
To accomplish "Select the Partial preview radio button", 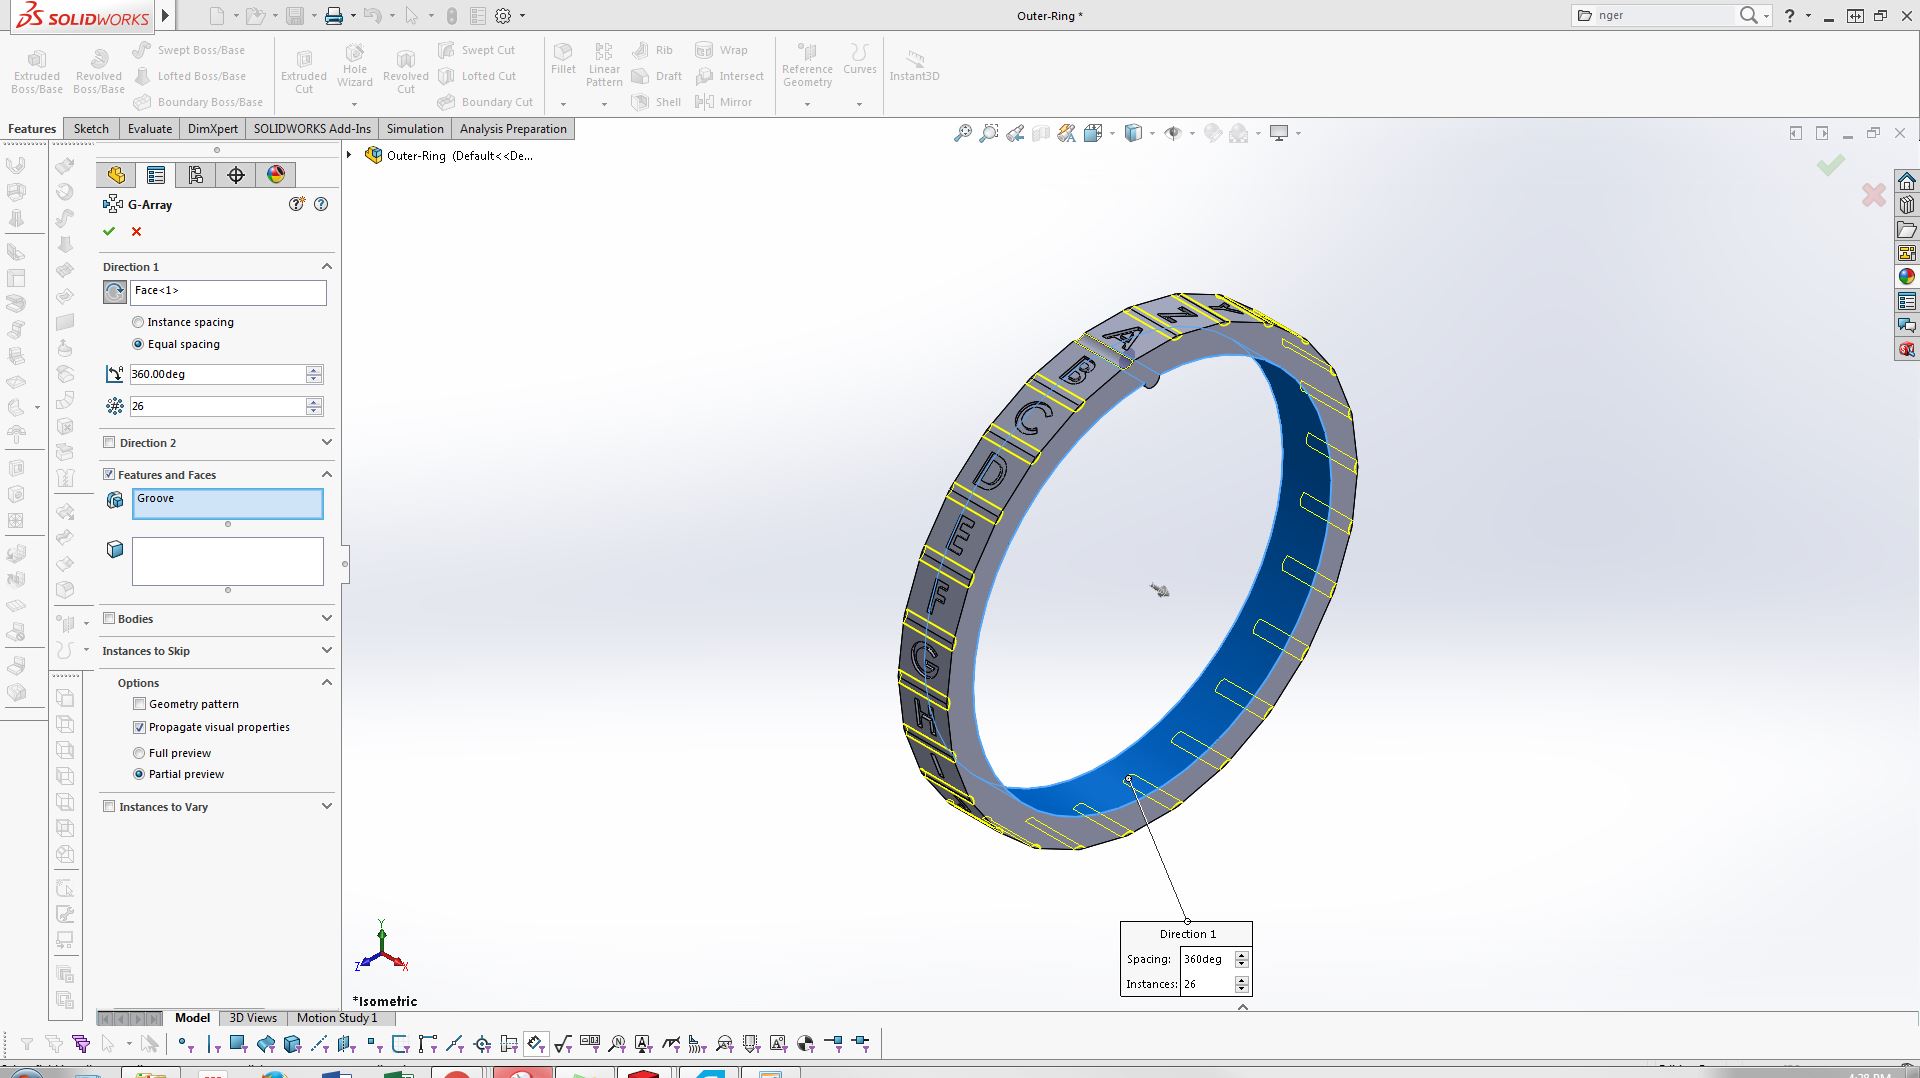I will tap(139, 774).
